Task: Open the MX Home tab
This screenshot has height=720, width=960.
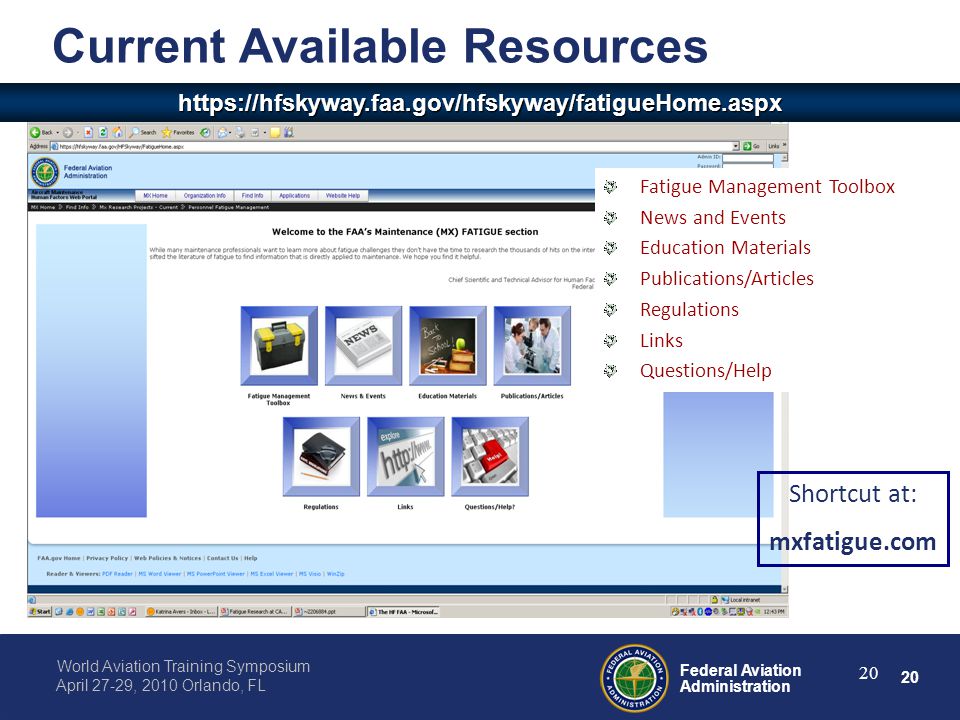Action: [x=156, y=195]
